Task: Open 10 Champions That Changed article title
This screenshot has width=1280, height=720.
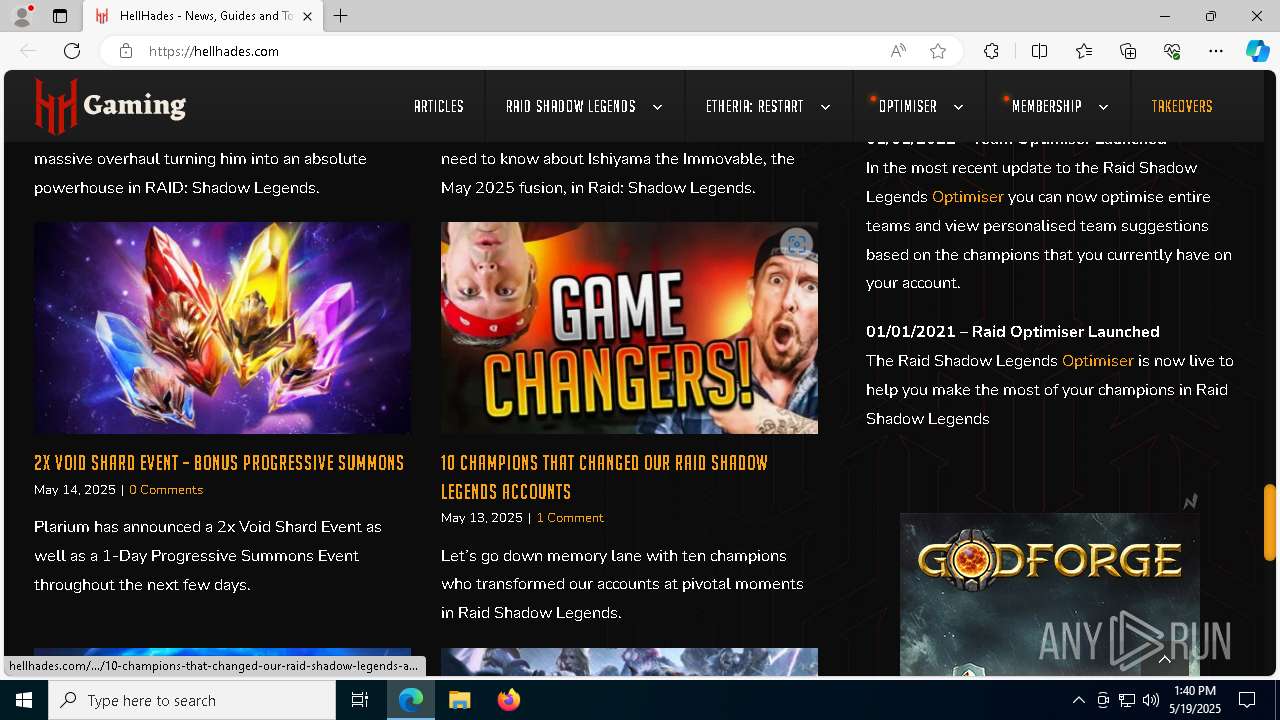Action: coord(604,477)
